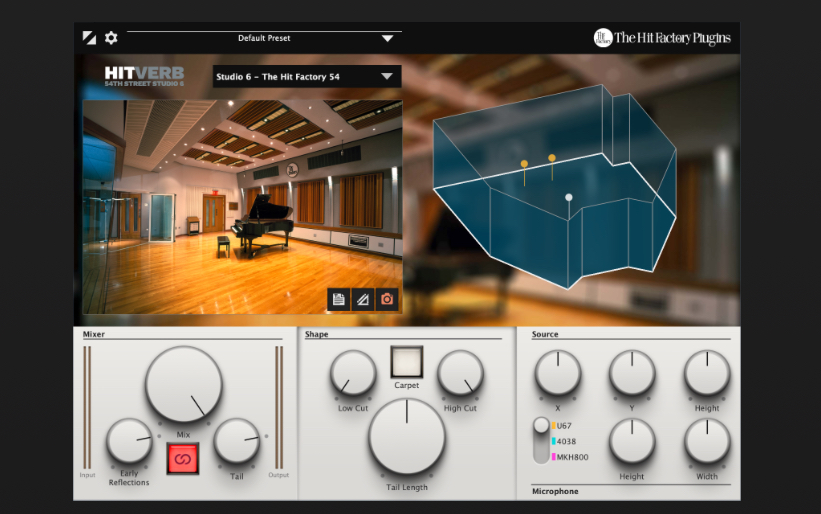Toggle the Carpet button
This screenshot has height=514, width=821.
tap(406, 362)
